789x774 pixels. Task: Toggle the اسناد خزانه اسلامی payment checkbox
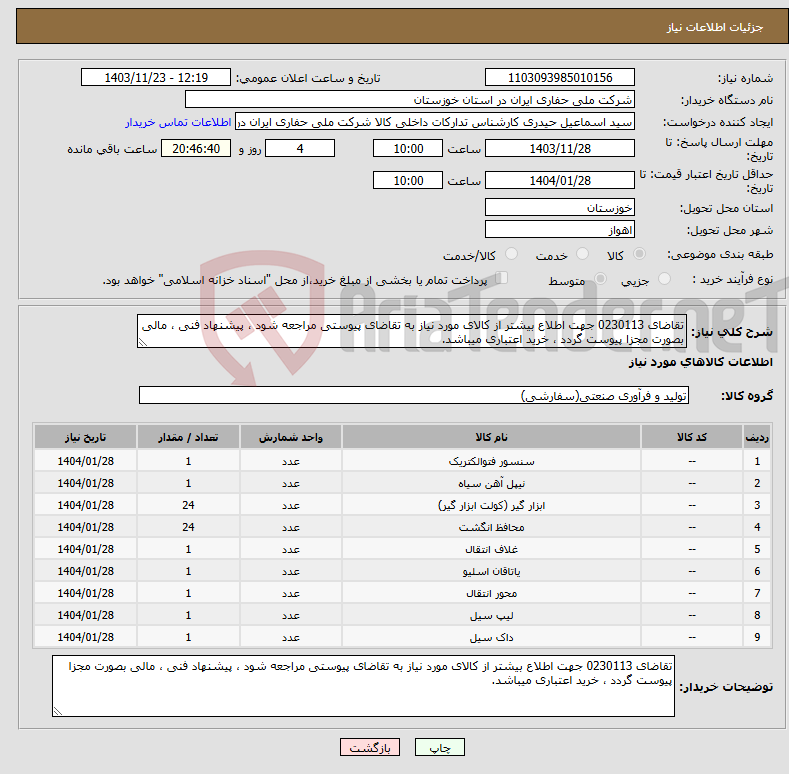(x=501, y=278)
